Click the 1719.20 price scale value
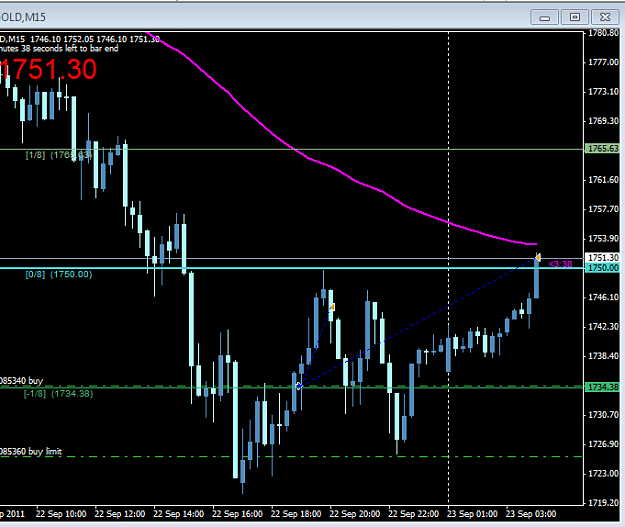The width and height of the screenshot is (625, 527). pos(603,503)
